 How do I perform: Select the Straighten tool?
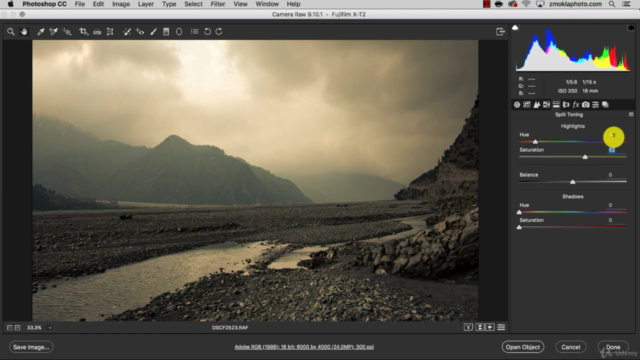(x=97, y=31)
